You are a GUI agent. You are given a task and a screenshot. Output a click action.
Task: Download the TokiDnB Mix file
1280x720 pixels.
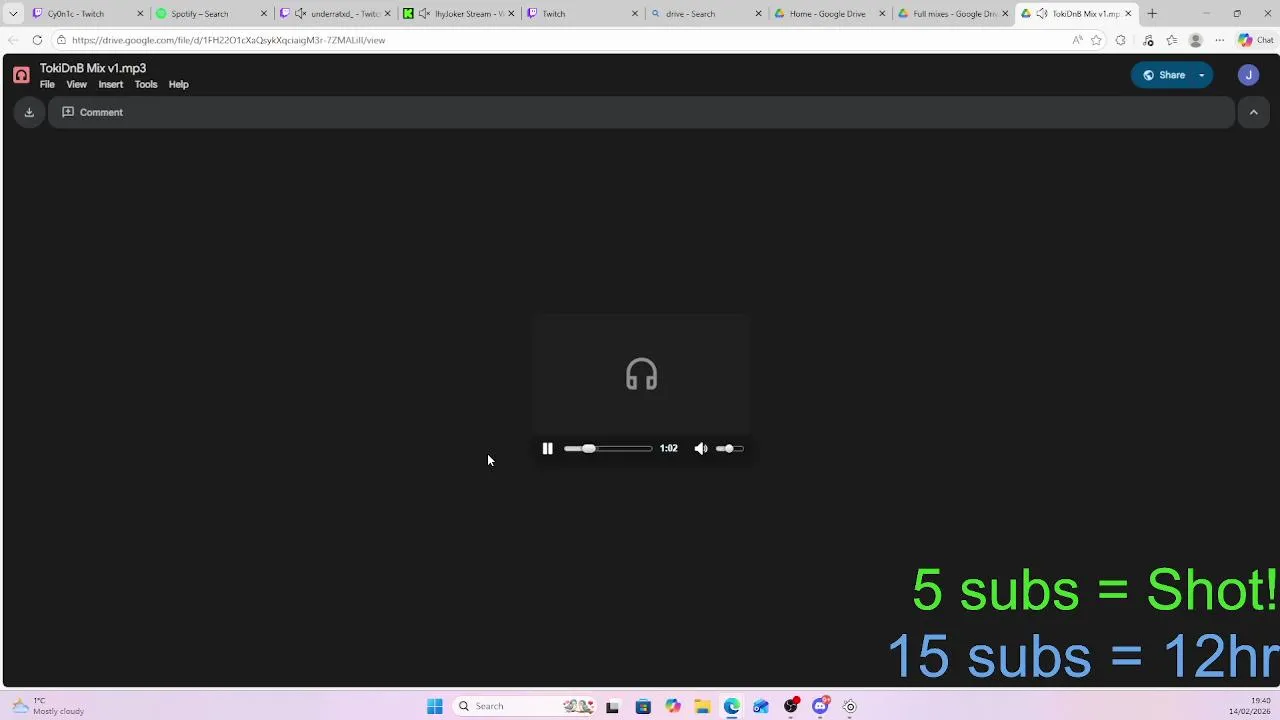[x=29, y=112]
